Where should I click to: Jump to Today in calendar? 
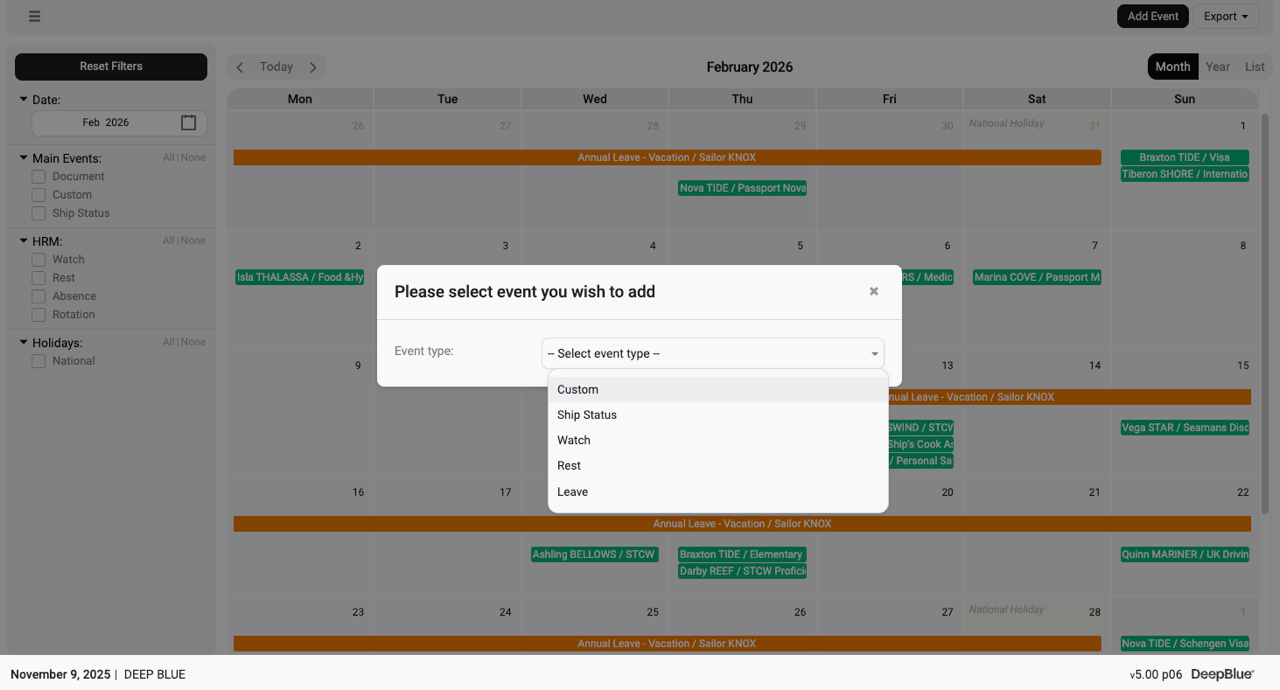[x=276, y=67]
